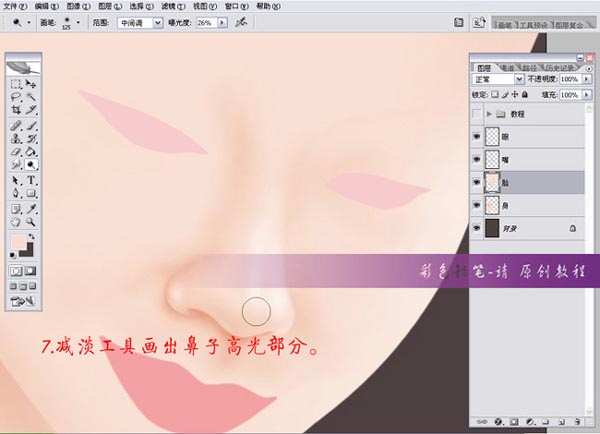Select the Magic Wand tool
The image size is (600, 434).
click(31, 96)
